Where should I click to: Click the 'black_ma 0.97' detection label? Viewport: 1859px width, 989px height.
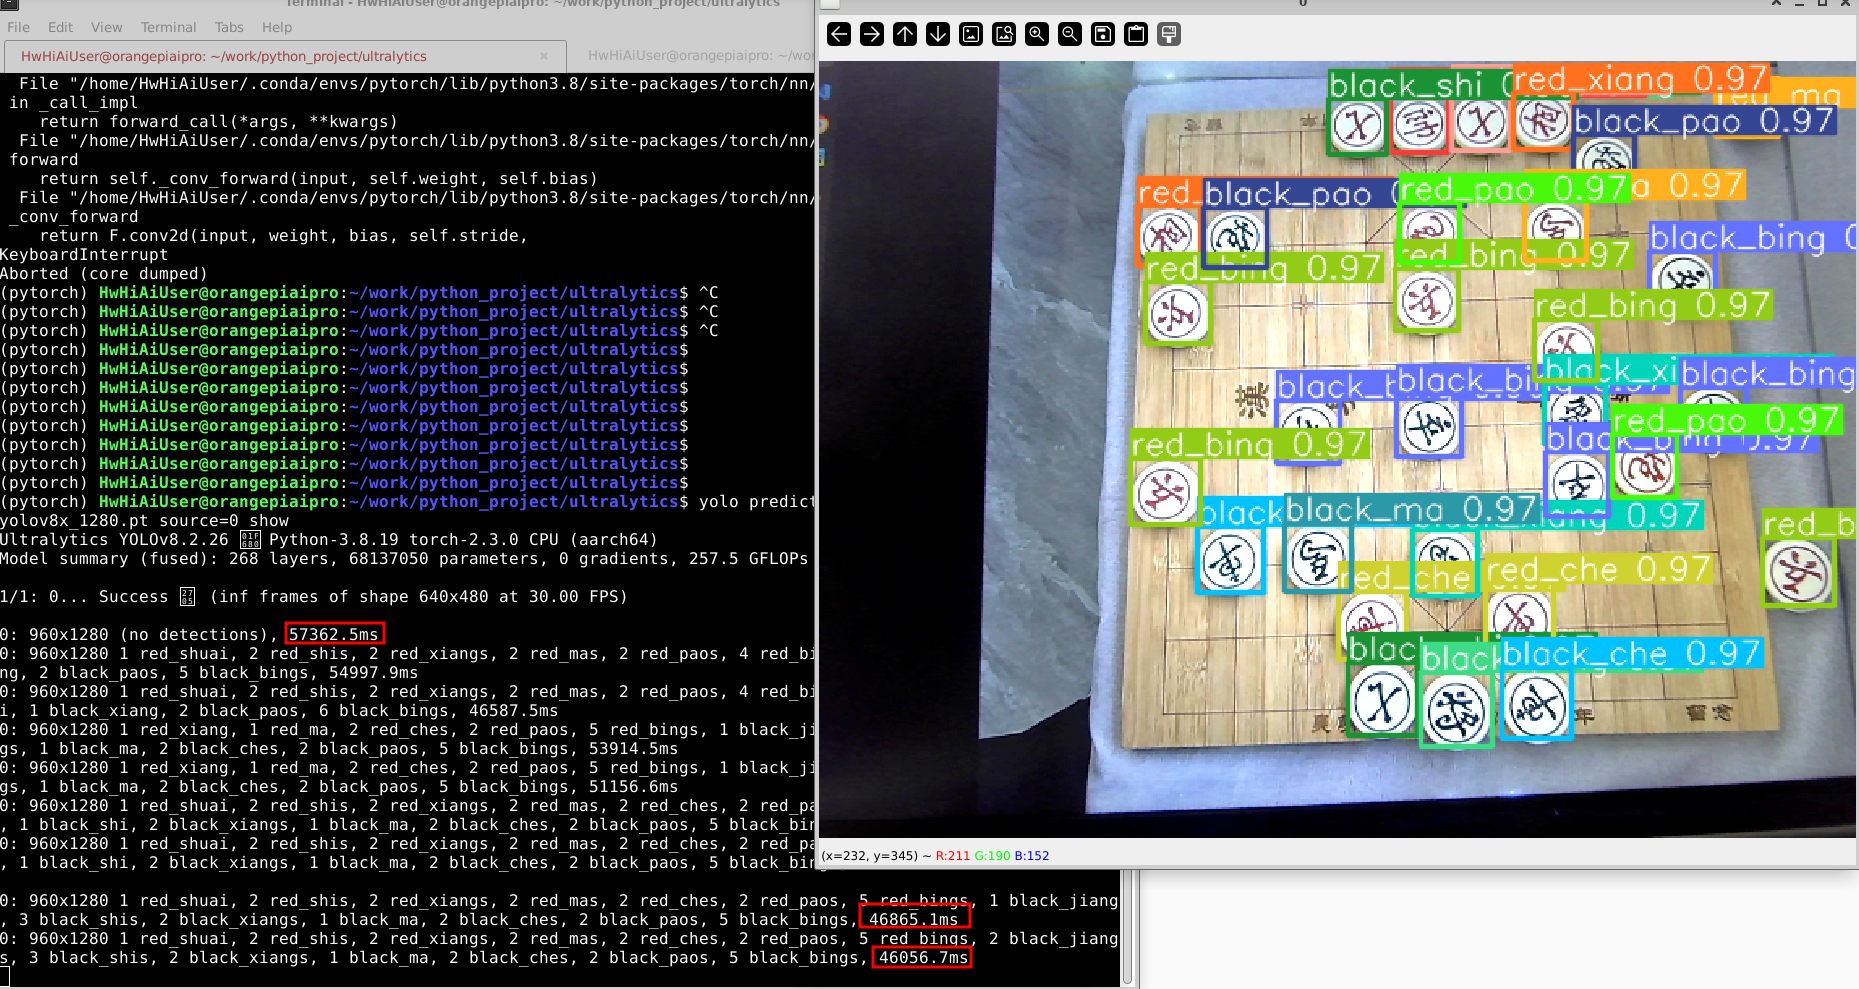click(x=1411, y=510)
